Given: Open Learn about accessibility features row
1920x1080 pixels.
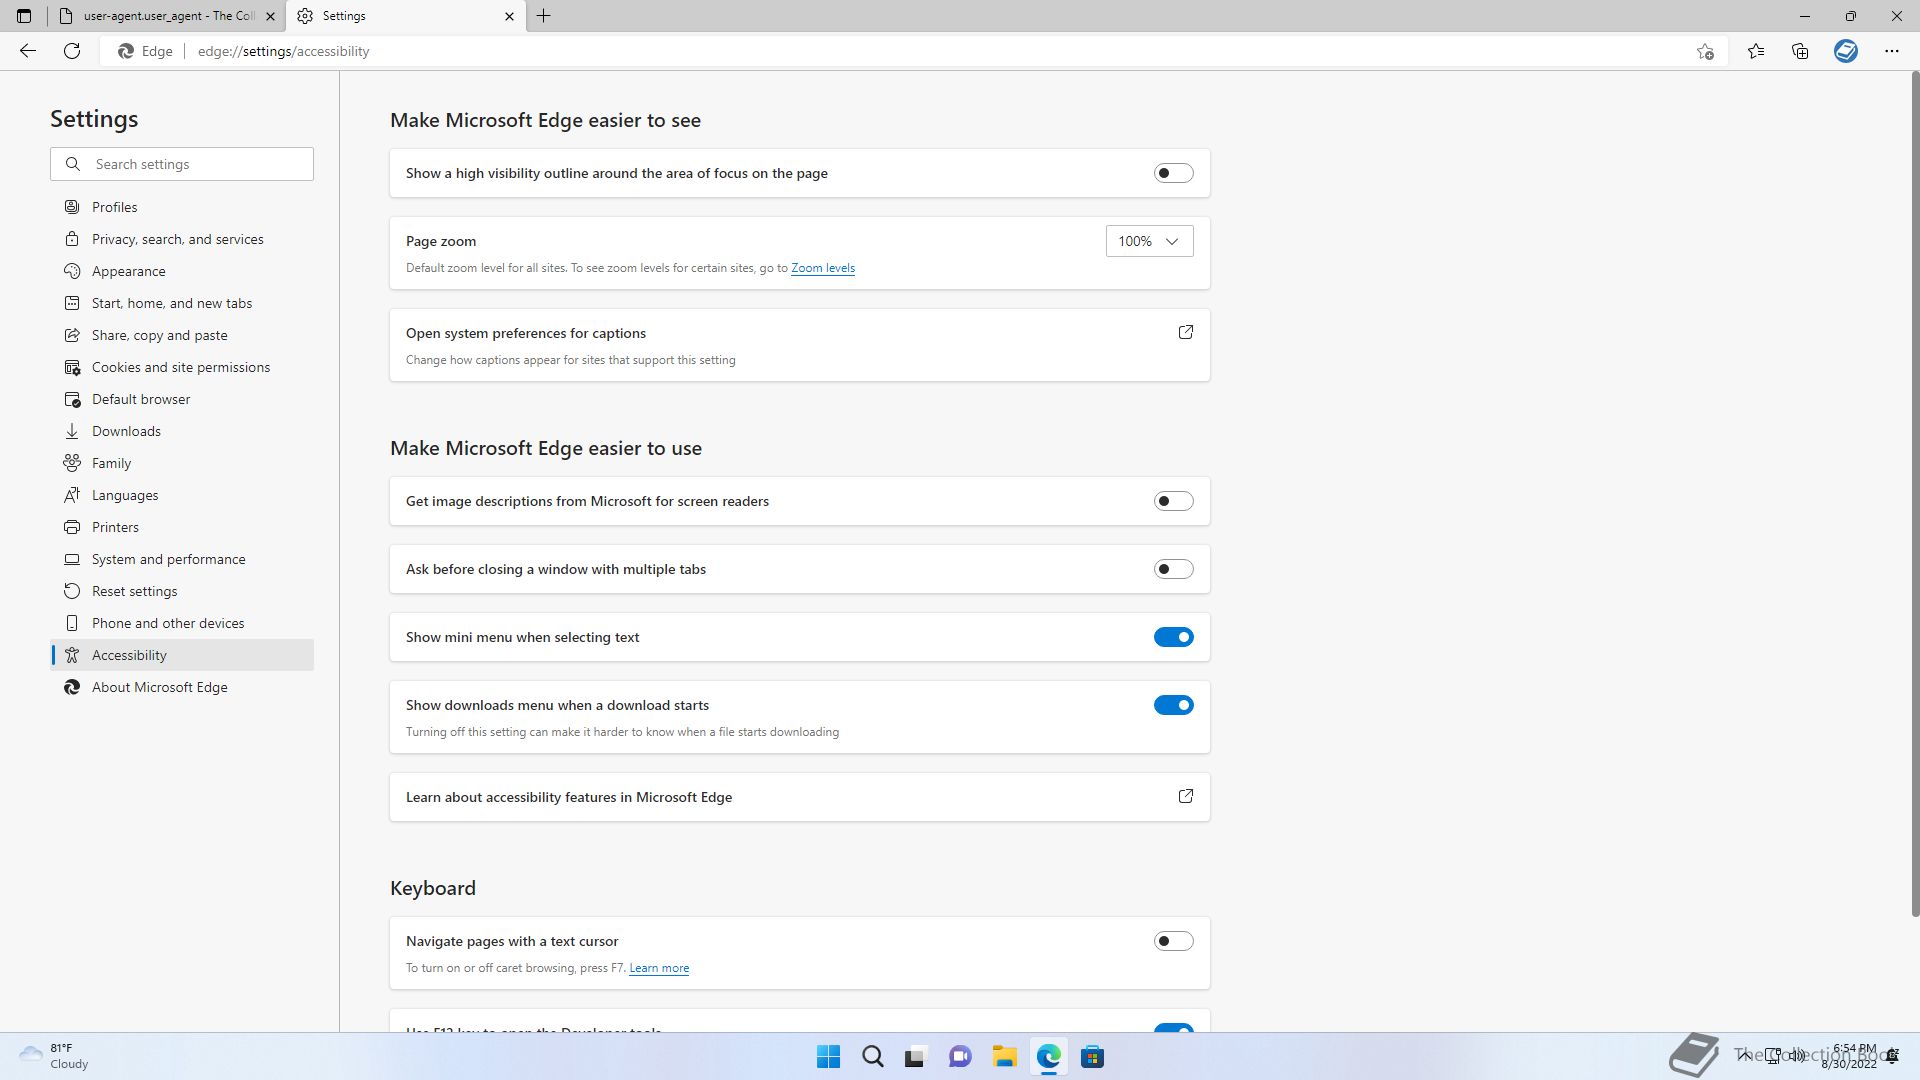Looking at the screenshot, I should pos(800,797).
